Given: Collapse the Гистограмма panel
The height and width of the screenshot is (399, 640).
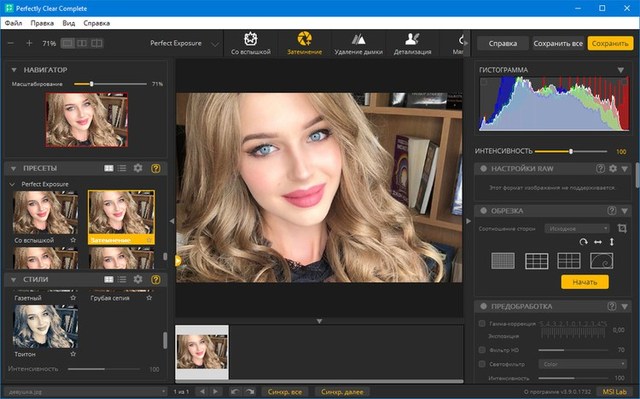Looking at the screenshot, I should click(621, 70).
